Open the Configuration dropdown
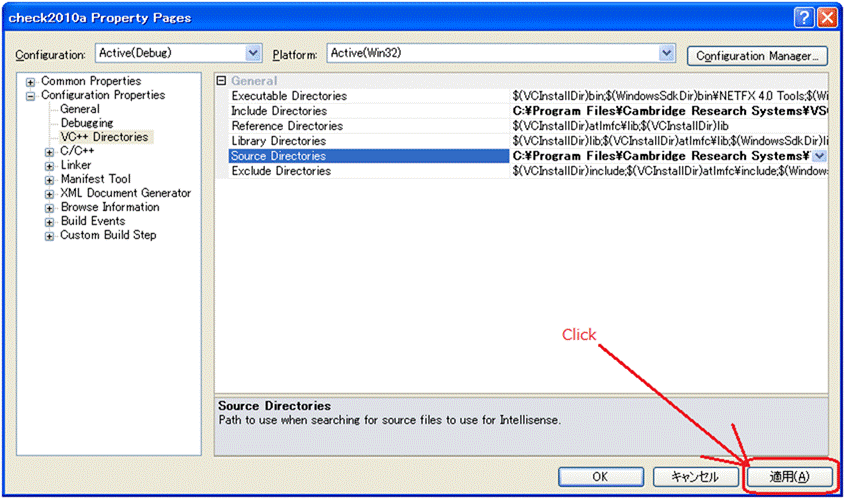 252,53
